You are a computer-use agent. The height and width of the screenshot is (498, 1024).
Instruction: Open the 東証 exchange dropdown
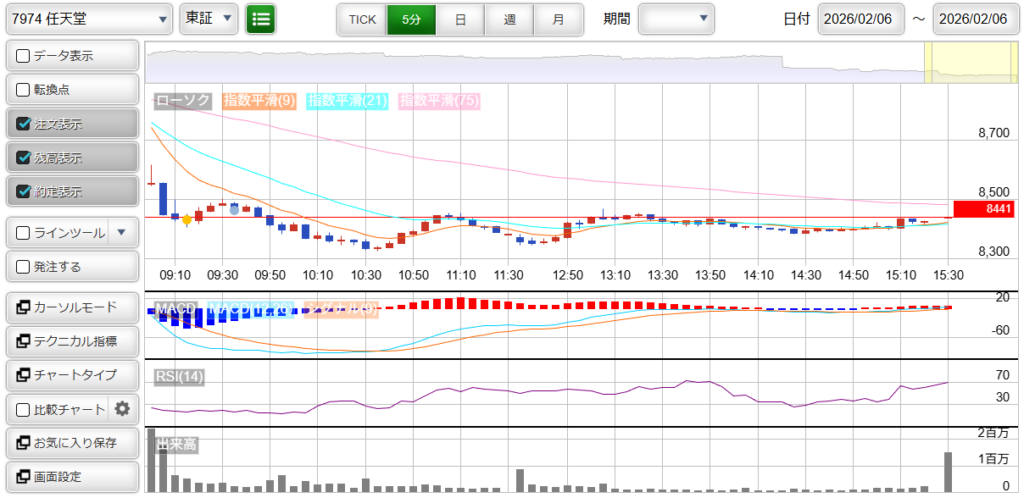pos(209,19)
